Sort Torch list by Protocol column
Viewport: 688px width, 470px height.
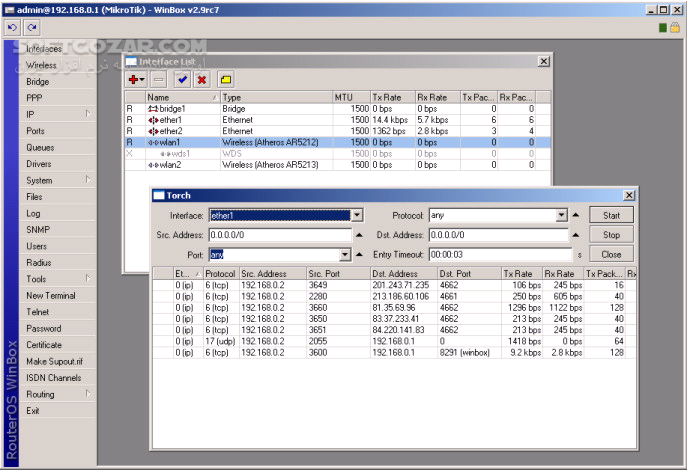coord(221,274)
